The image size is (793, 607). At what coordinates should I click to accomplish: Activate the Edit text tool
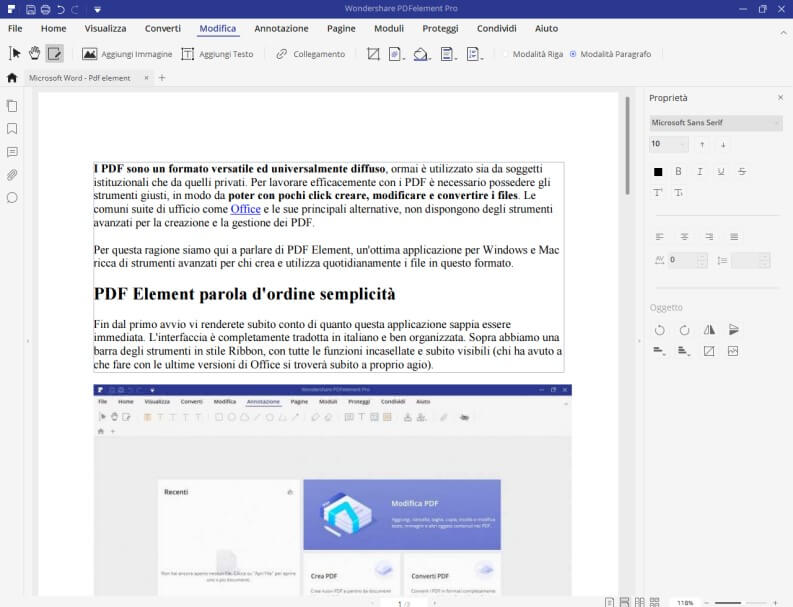click(x=54, y=53)
